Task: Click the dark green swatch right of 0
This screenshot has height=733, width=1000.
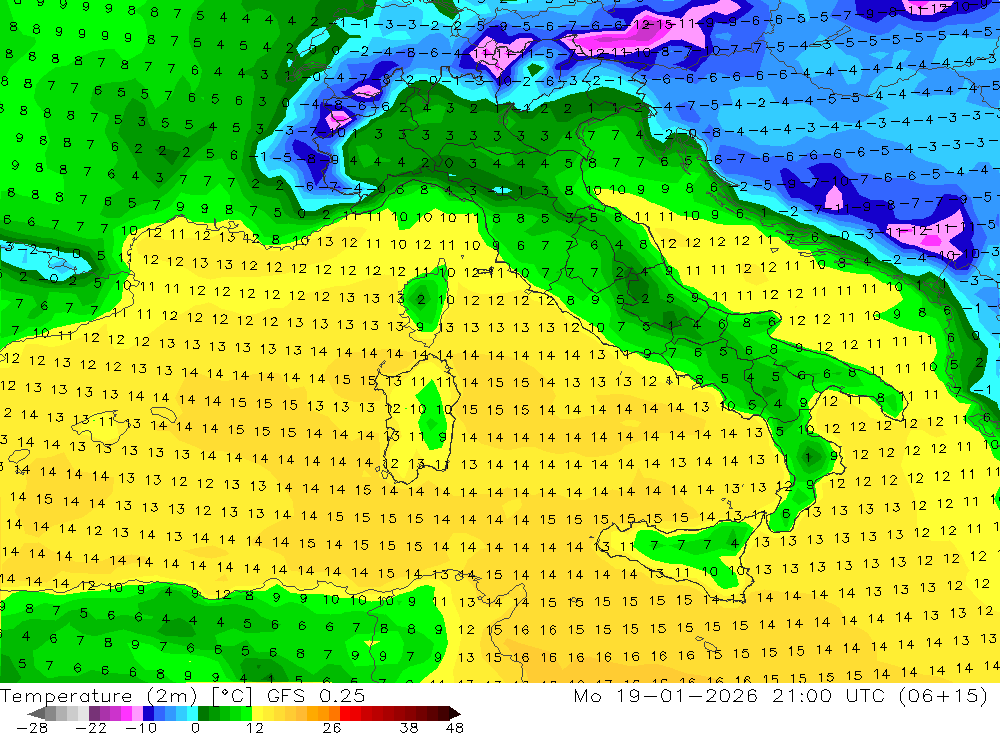Action: pos(203,713)
